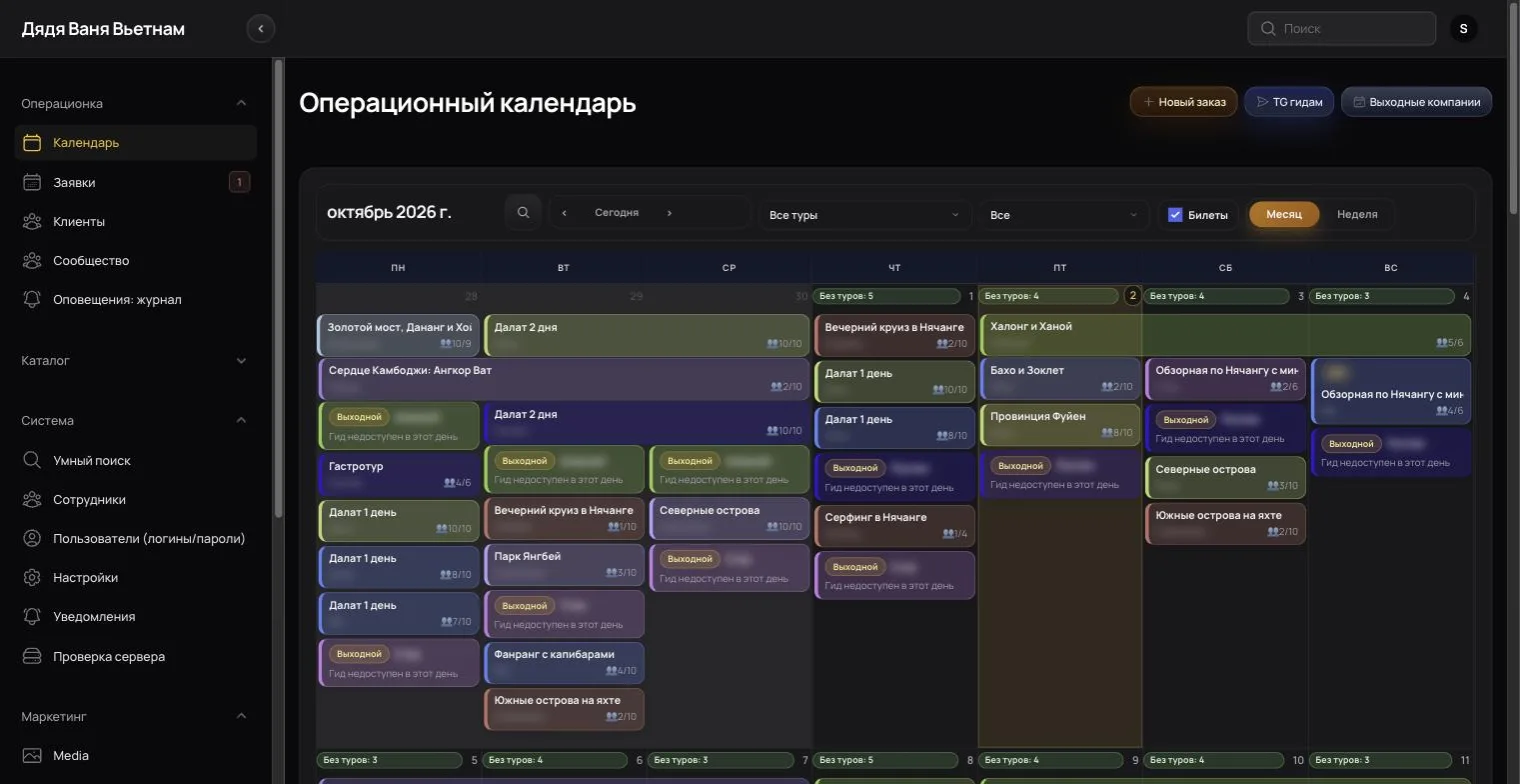Click the user avatar S icon
This screenshot has height=784, width=1520.
(1464, 29)
